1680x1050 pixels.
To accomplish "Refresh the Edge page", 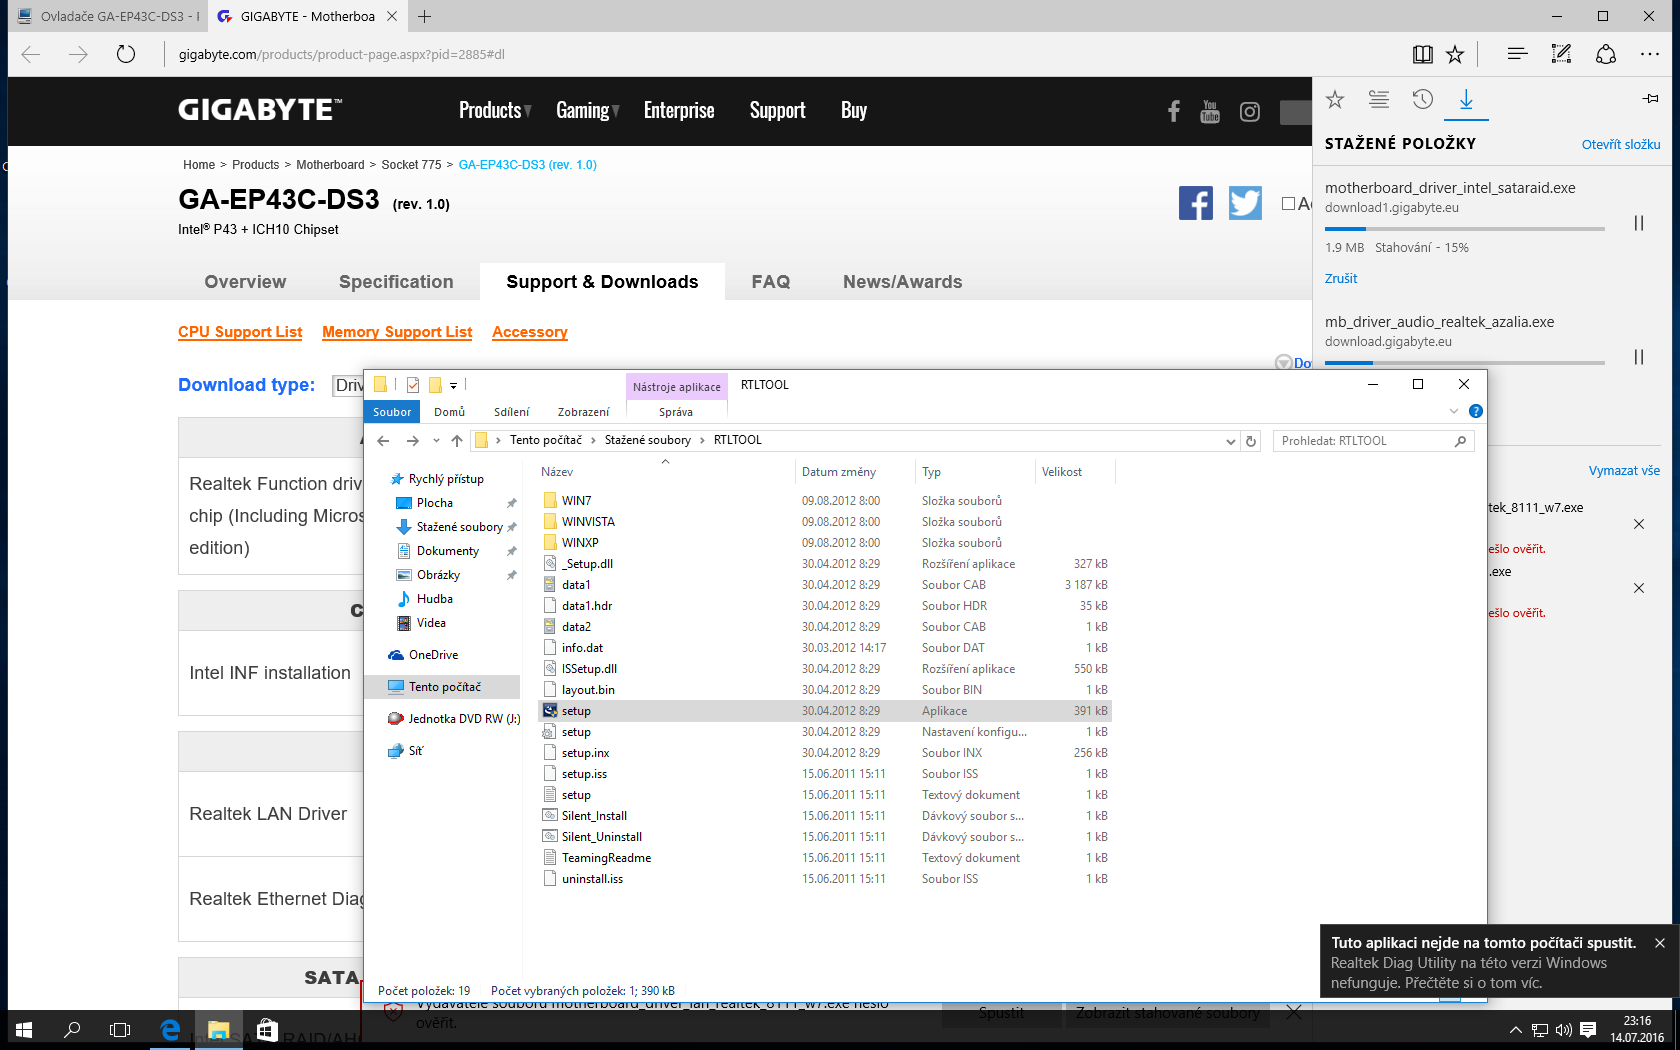I will pyautogui.click(x=125, y=54).
